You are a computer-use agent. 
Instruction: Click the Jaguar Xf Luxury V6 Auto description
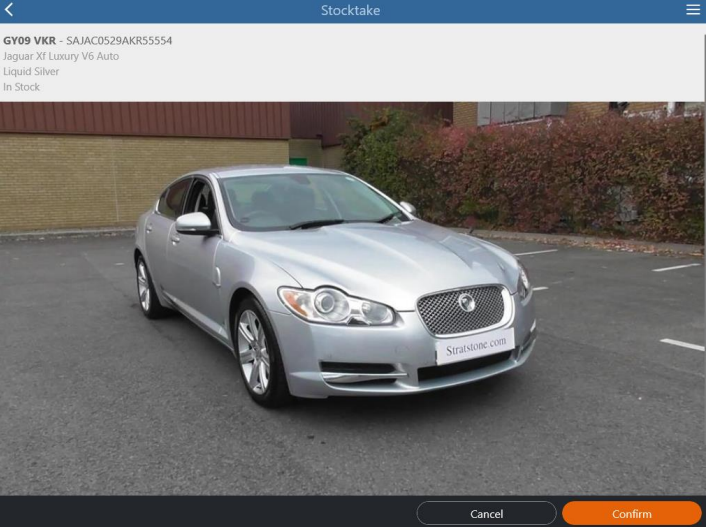(x=61, y=56)
